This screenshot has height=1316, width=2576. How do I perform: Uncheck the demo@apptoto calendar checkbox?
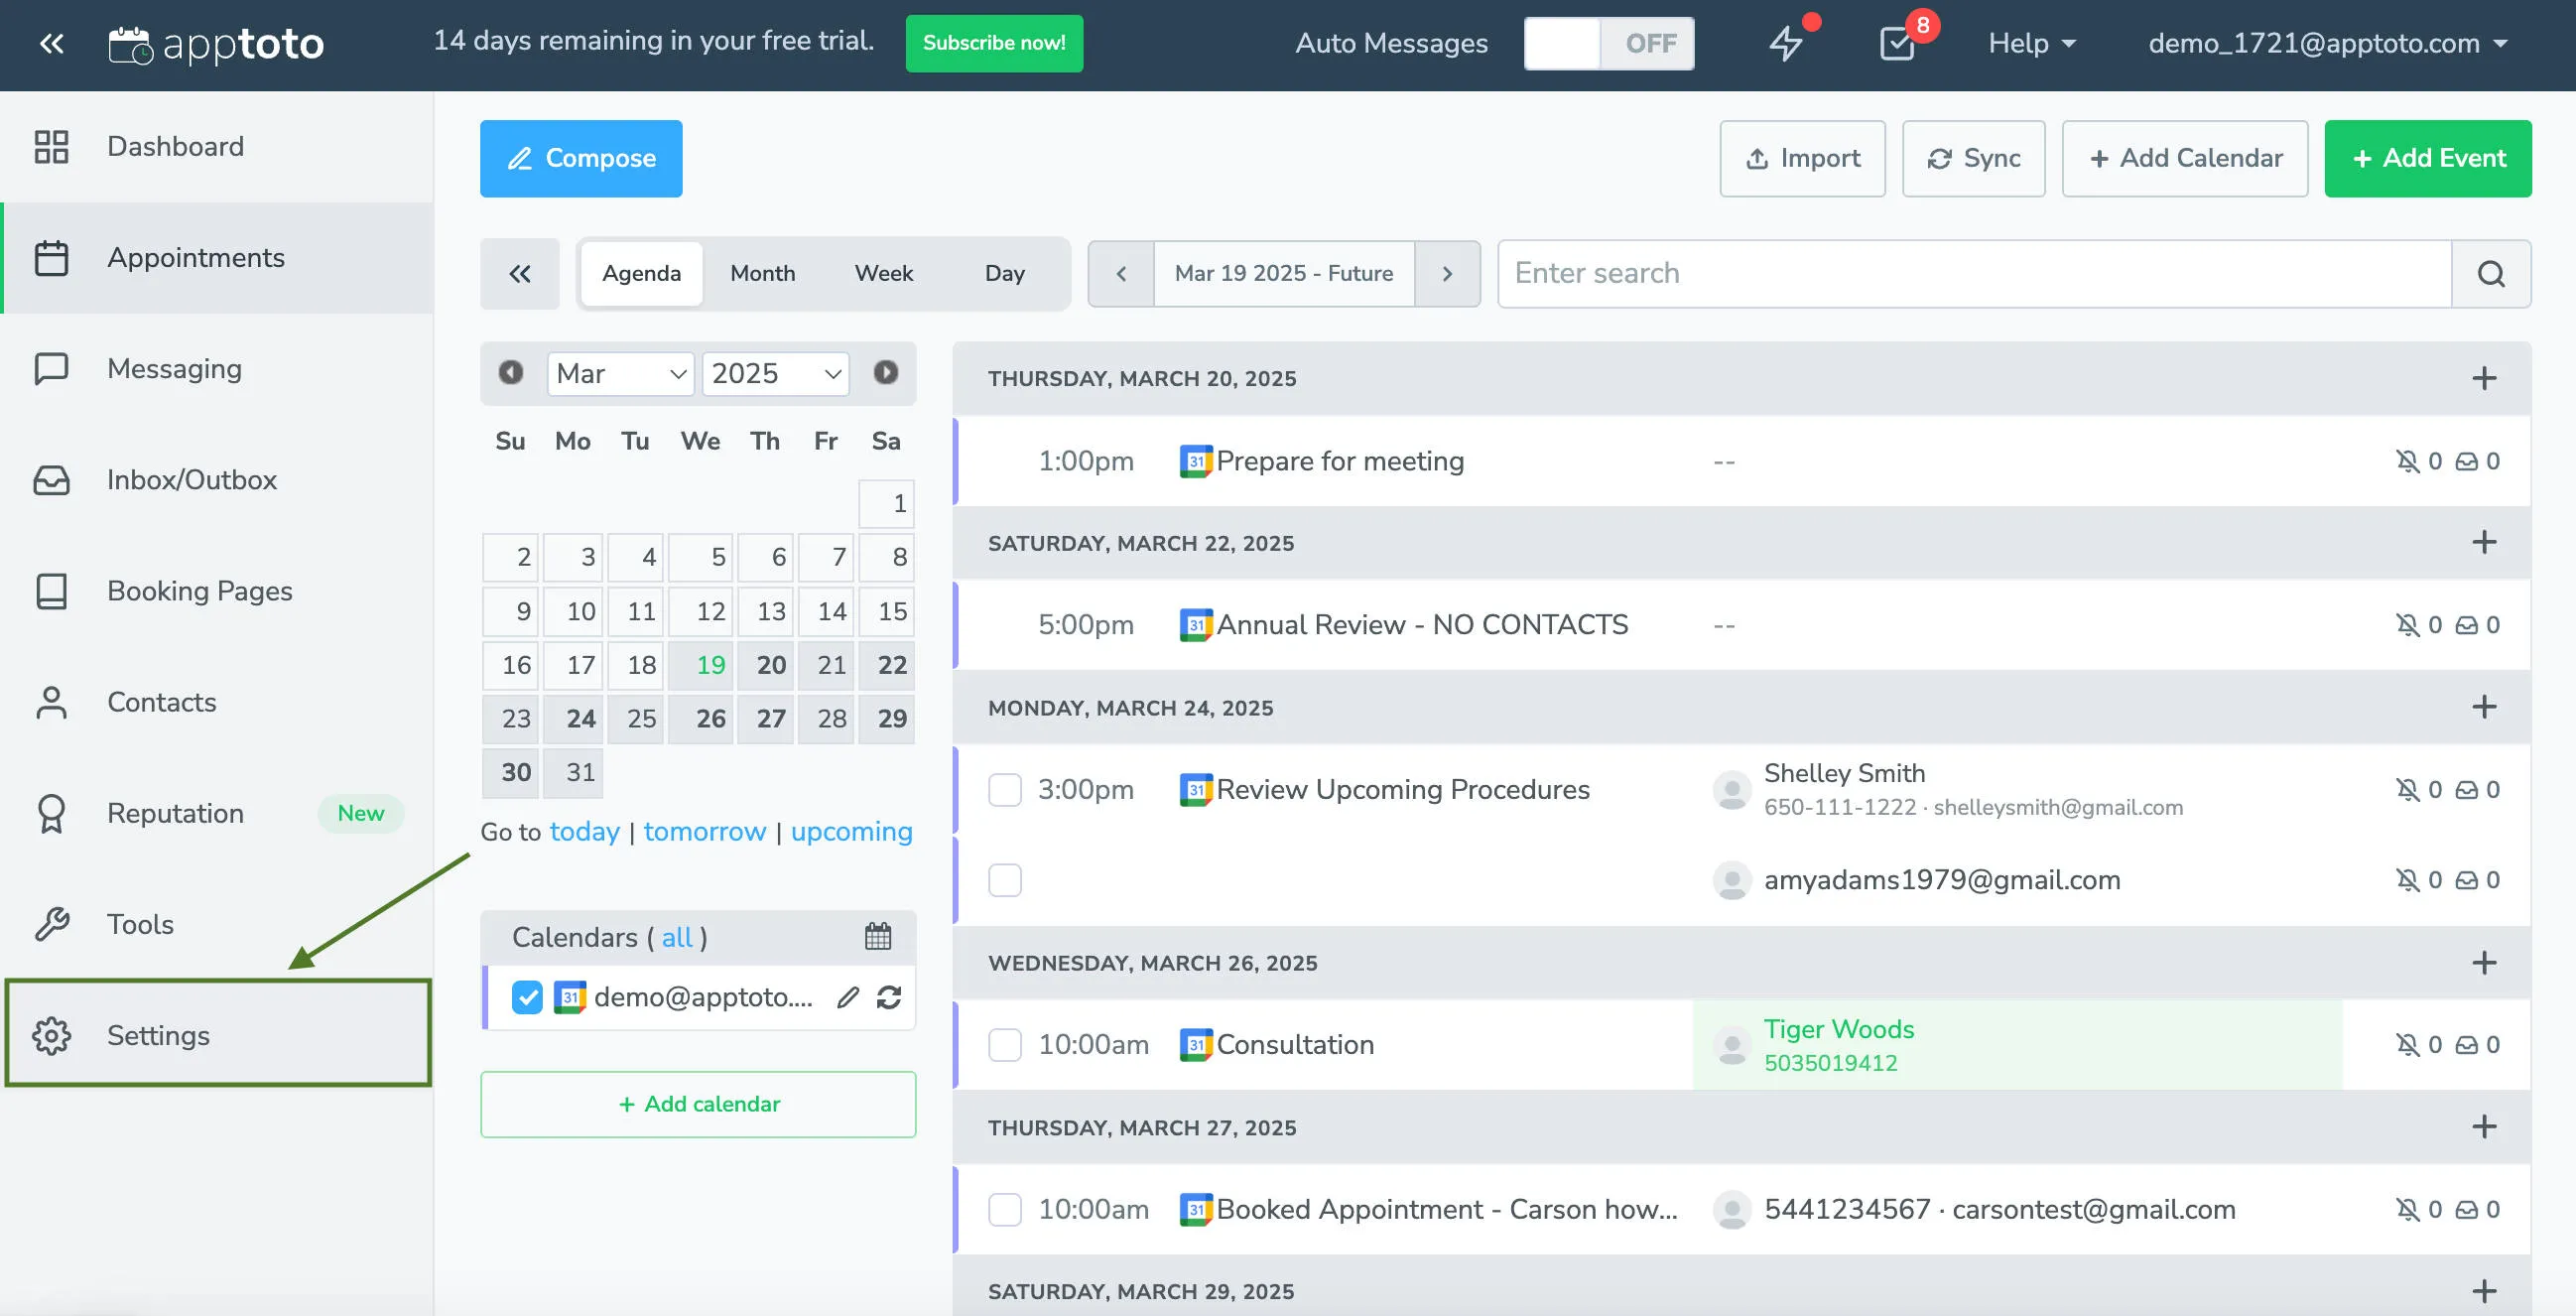tap(526, 997)
